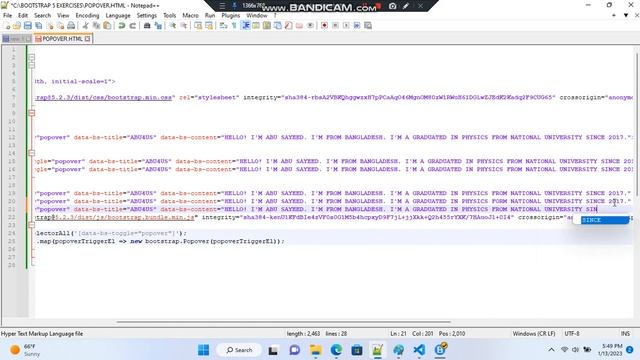Toggle INS insert mode in status bar
This screenshot has height=360, width=640.
click(x=625, y=333)
